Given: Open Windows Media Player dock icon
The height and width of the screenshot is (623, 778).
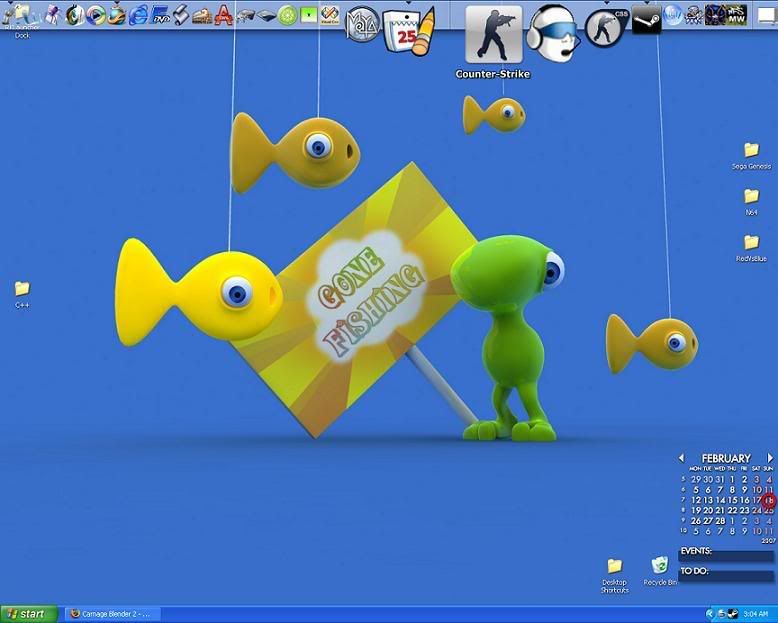Looking at the screenshot, I should pos(96,16).
